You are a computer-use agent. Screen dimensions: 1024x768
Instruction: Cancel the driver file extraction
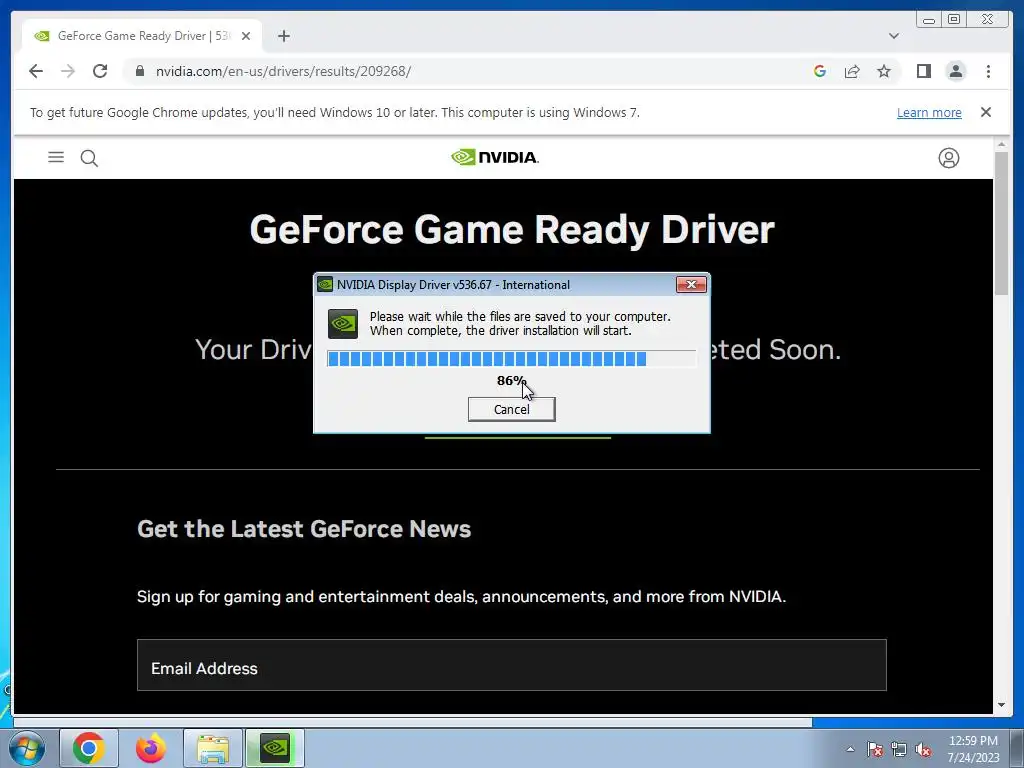pyautogui.click(x=511, y=409)
